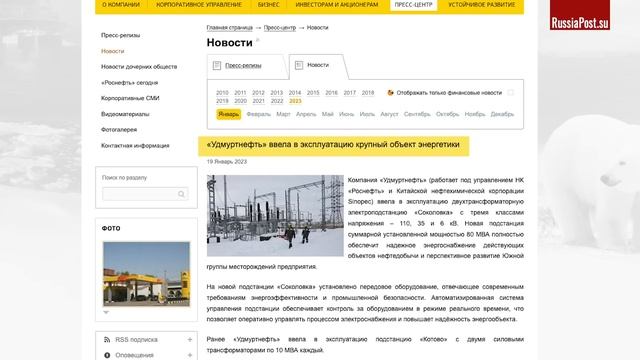Select the «Январь» month button
This screenshot has width=640, height=360.
pyautogui.click(x=229, y=114)
